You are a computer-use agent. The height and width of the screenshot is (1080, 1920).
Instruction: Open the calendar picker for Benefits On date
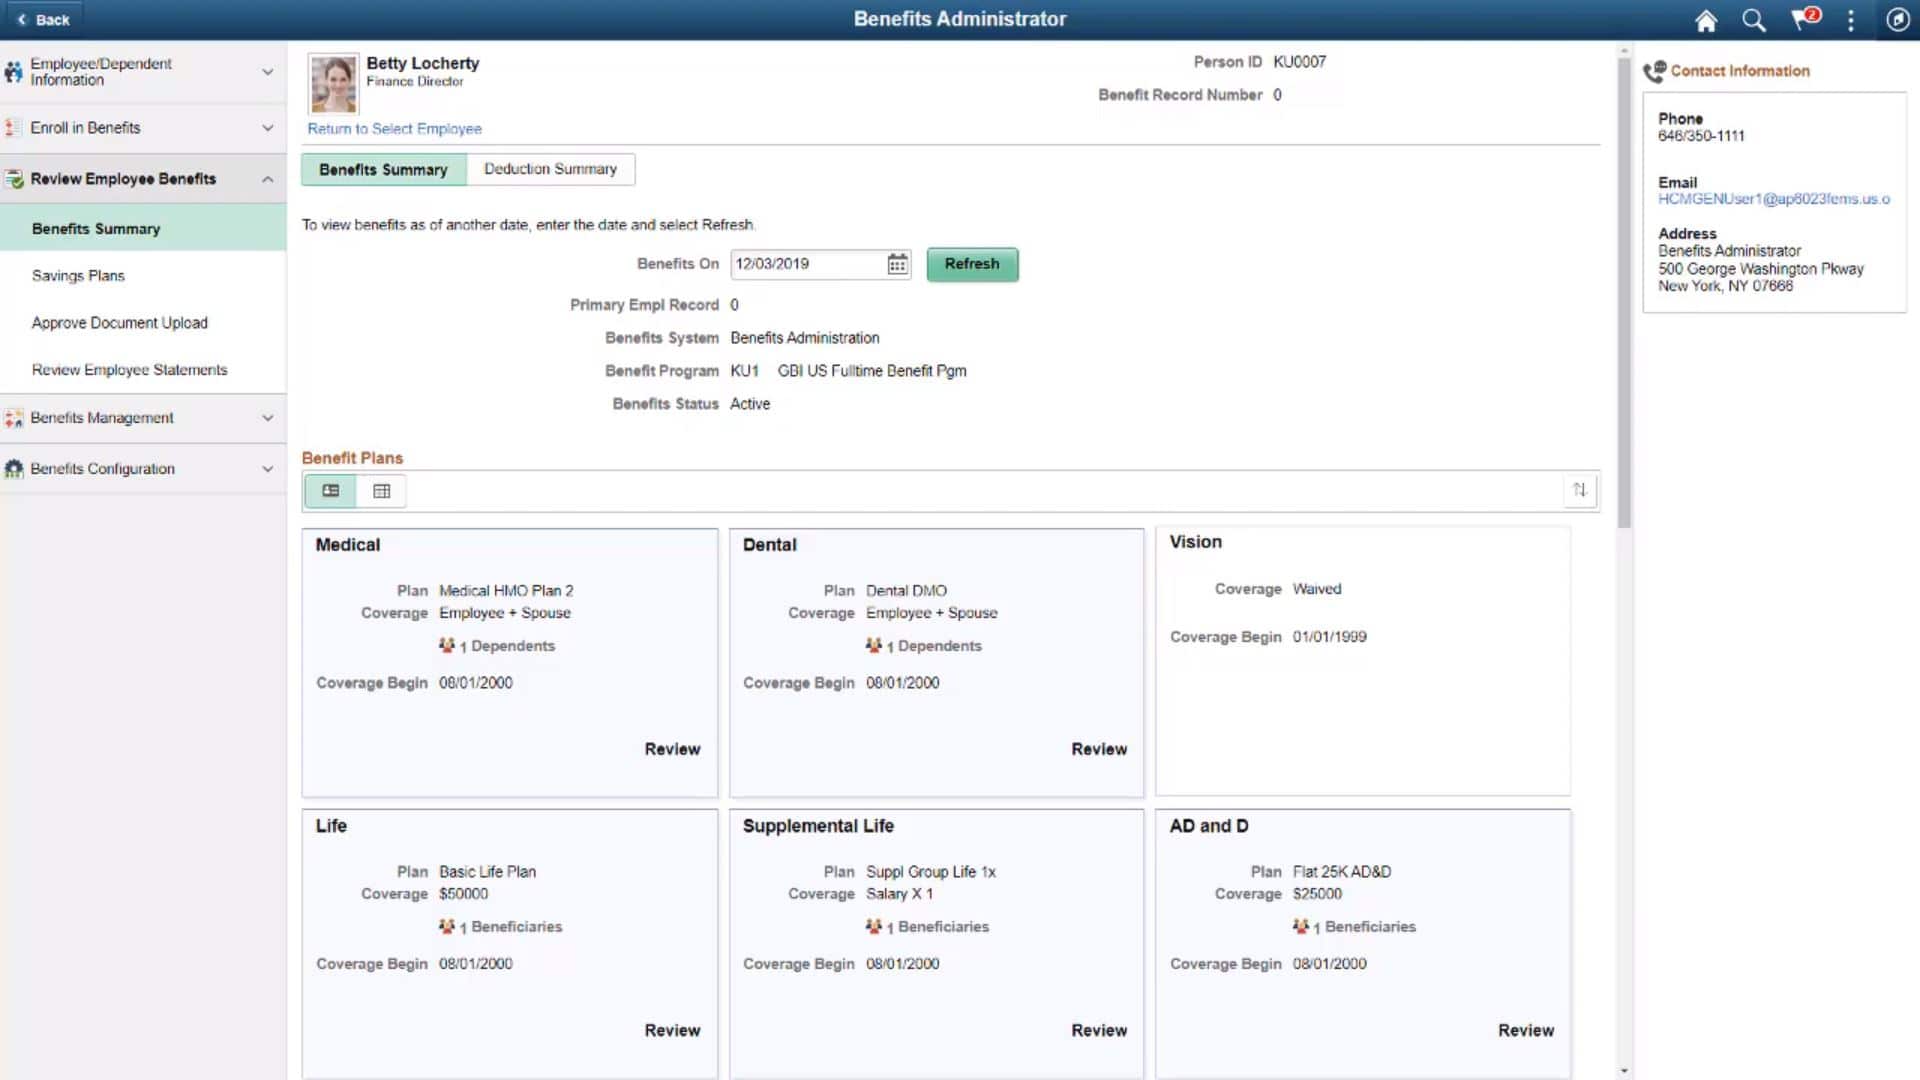(897, 264)
